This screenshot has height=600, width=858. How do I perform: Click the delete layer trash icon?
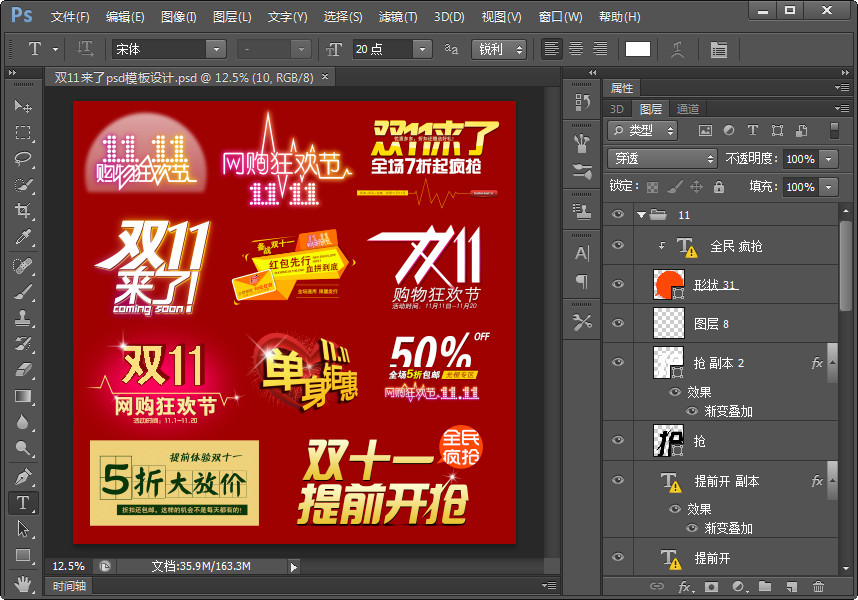click(x=819, y=587)
